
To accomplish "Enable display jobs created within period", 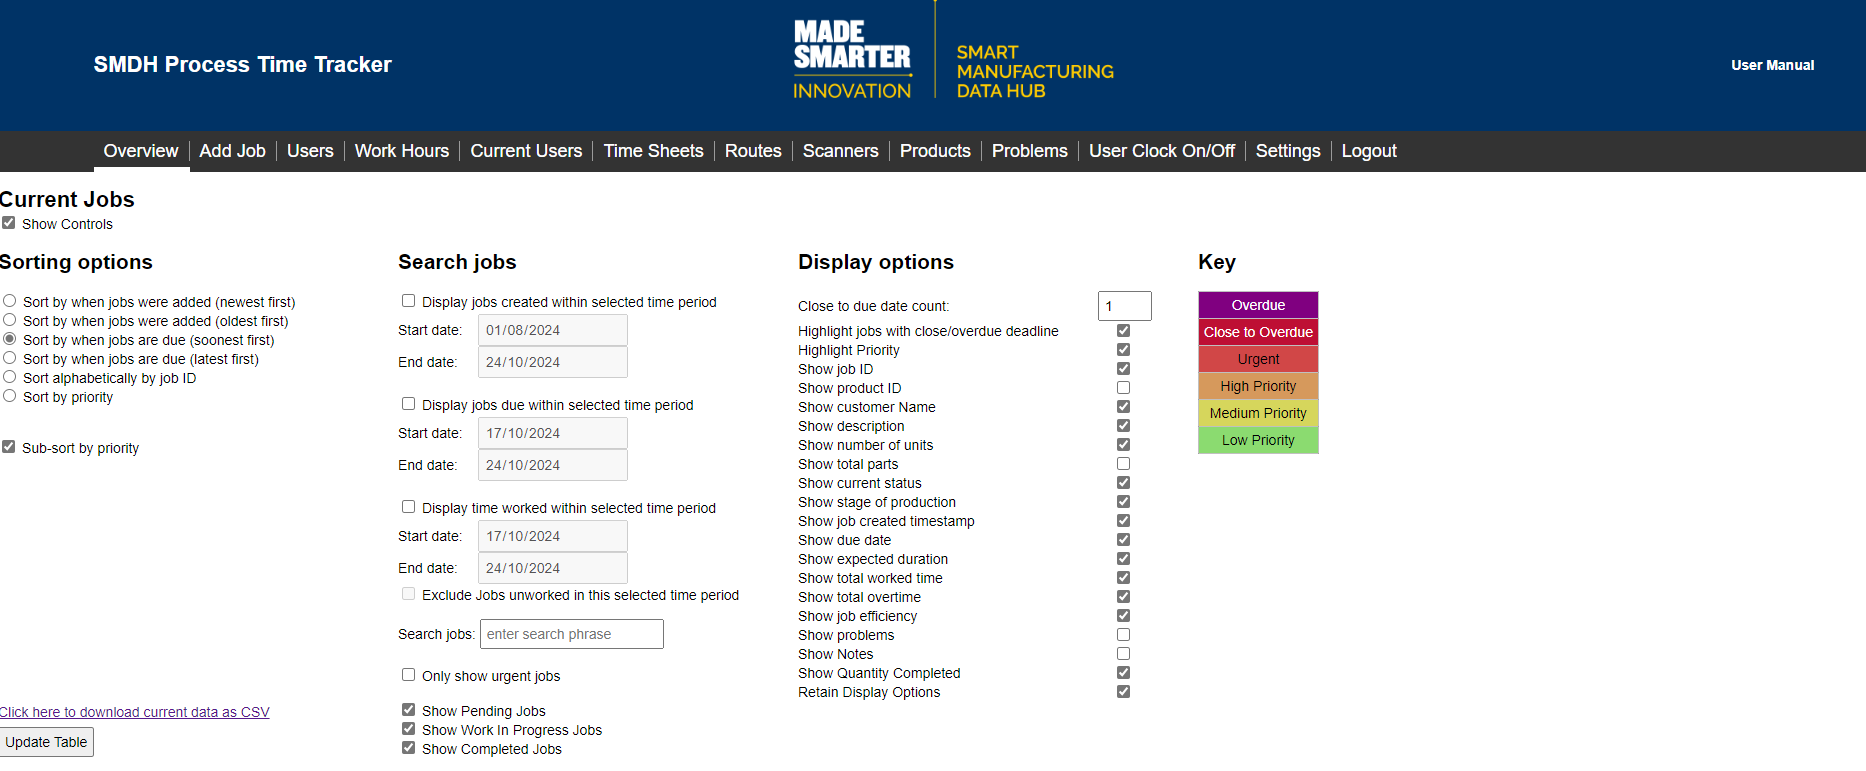I will click(408, 301).
